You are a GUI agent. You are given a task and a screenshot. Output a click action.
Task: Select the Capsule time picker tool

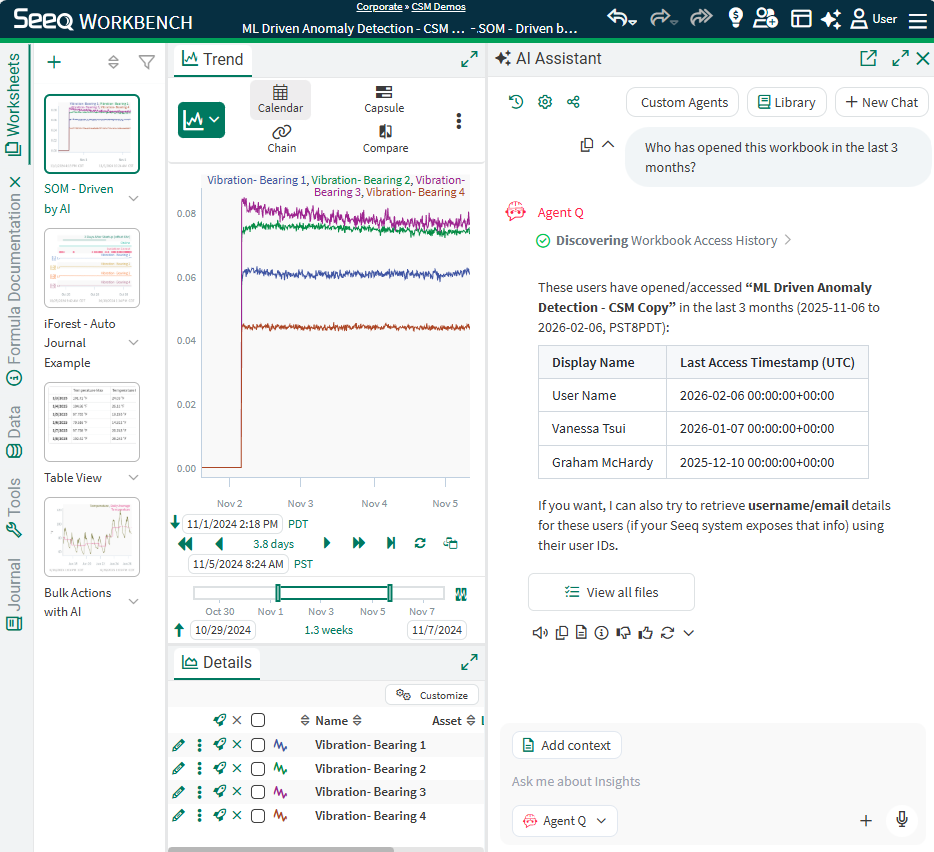point(384,99)
